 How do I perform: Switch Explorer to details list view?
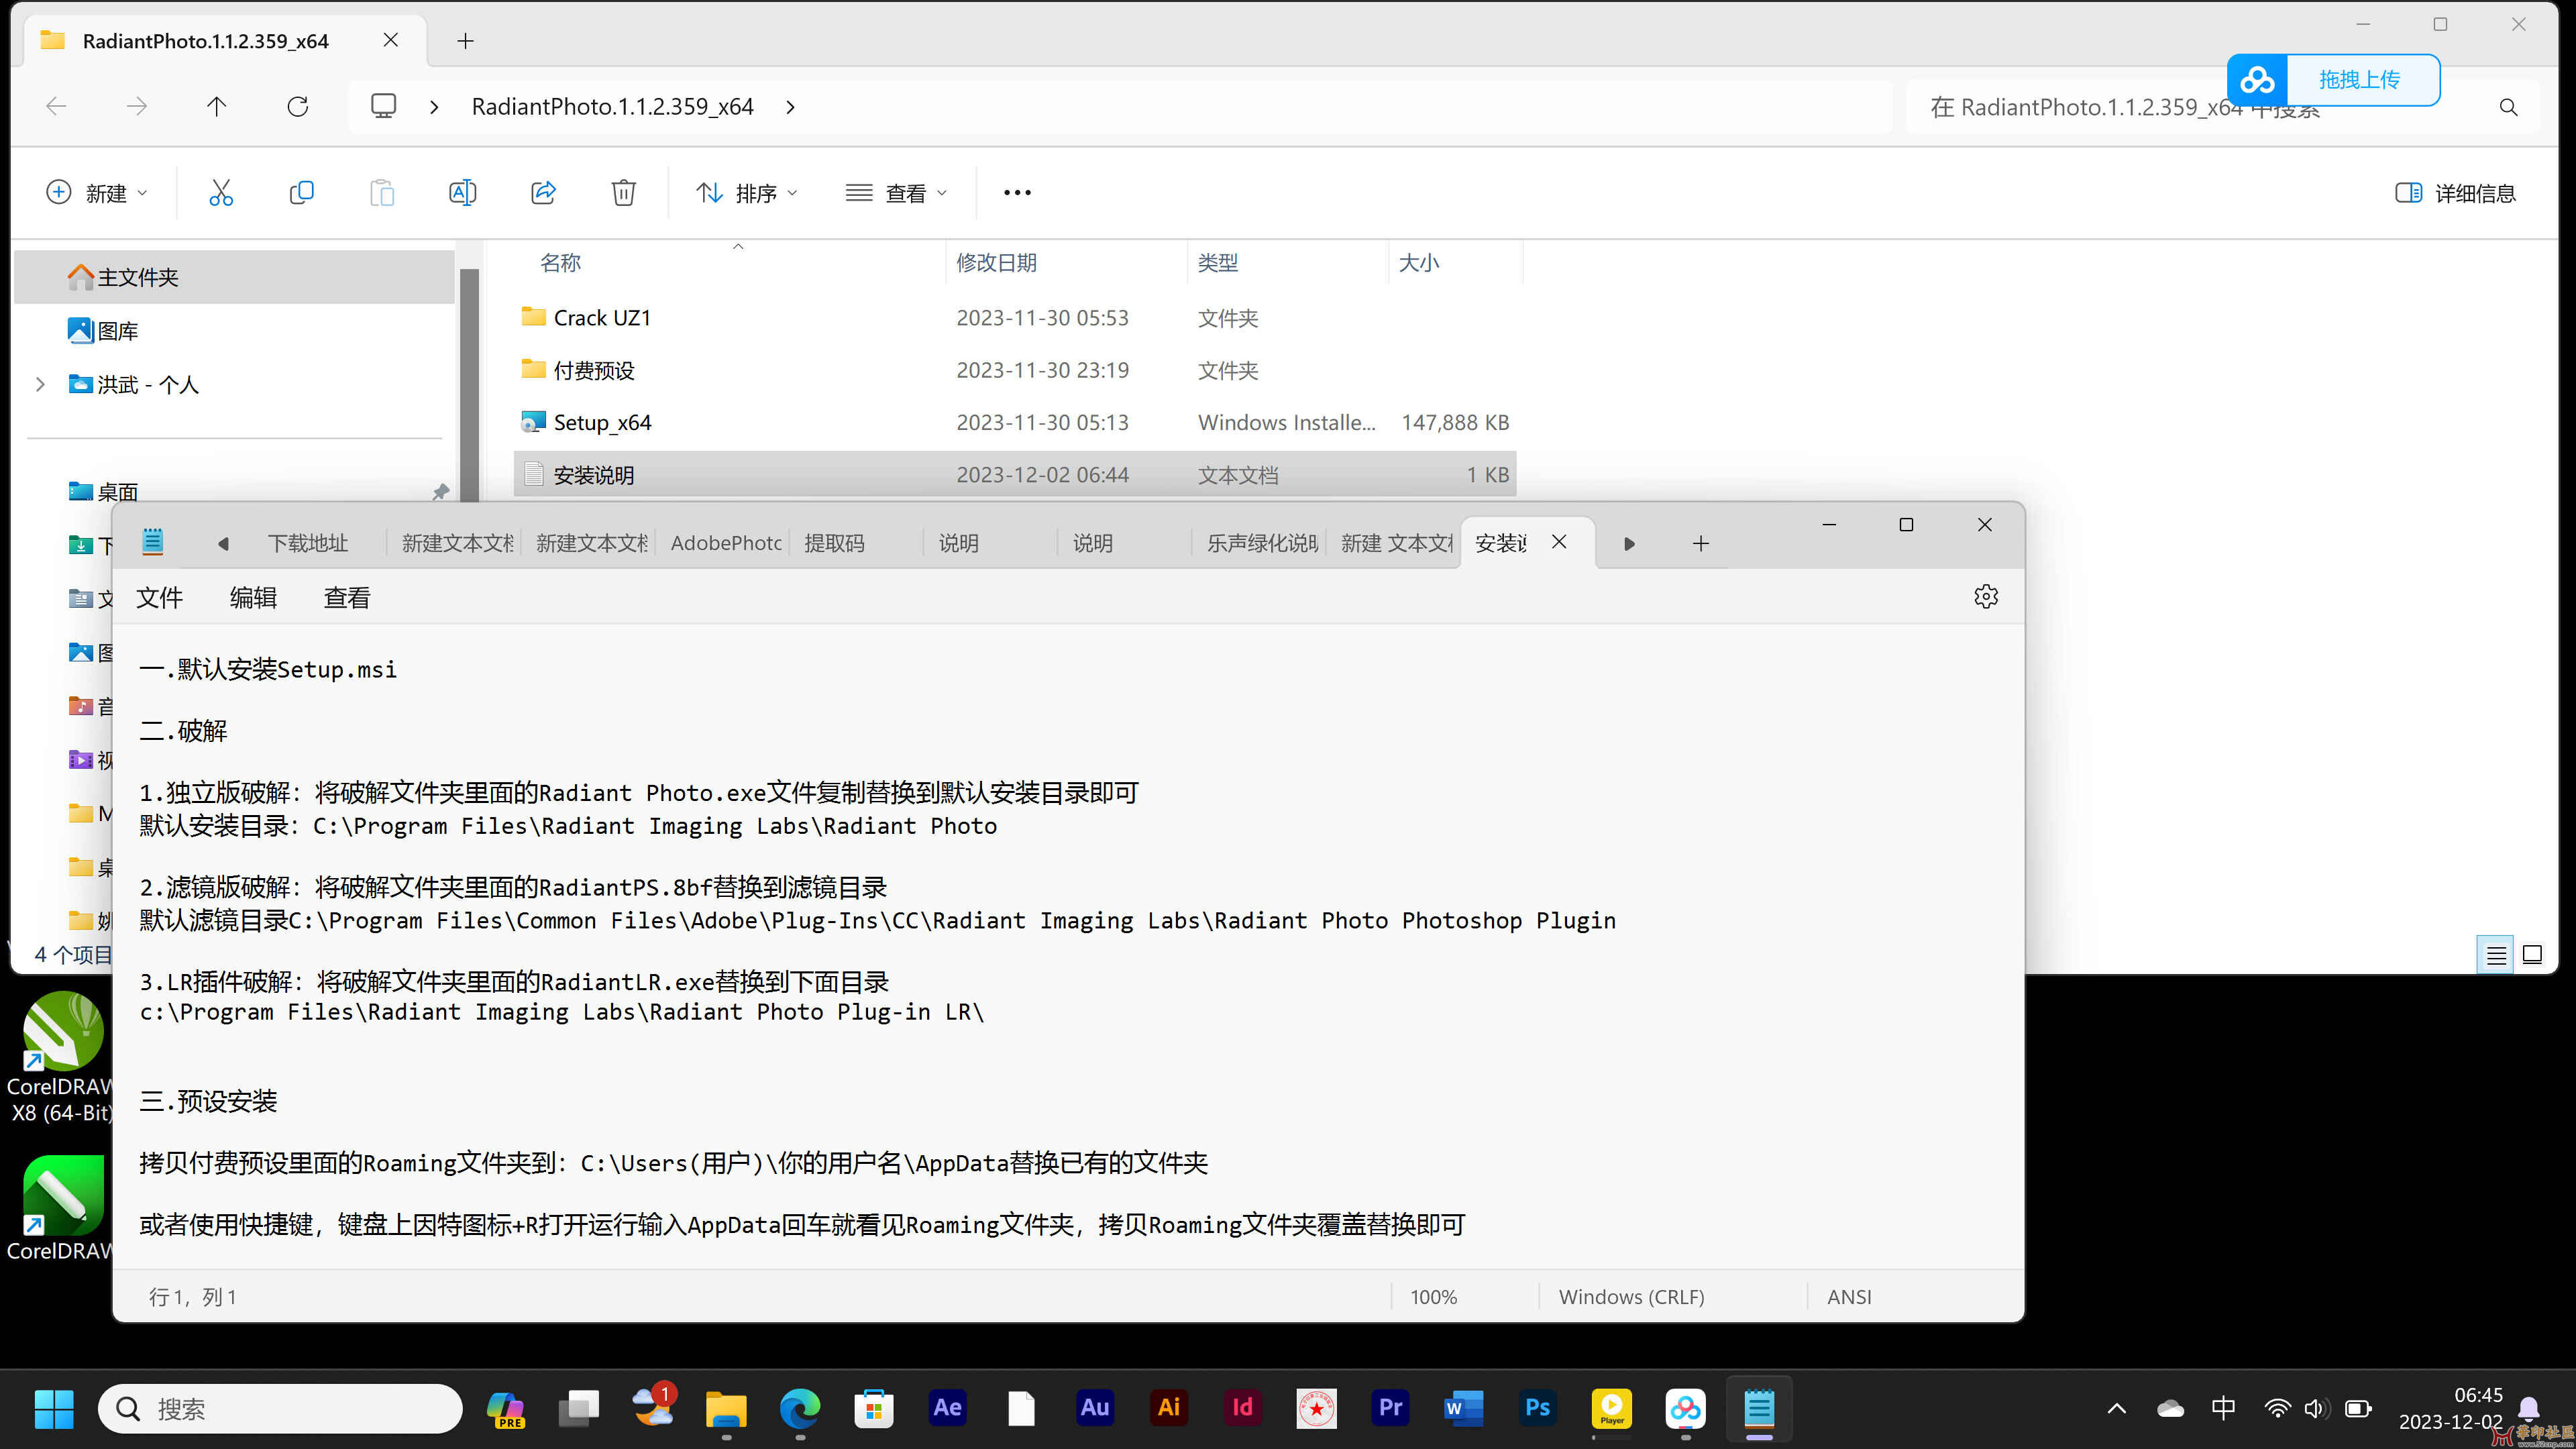[x=2496, y=955]
